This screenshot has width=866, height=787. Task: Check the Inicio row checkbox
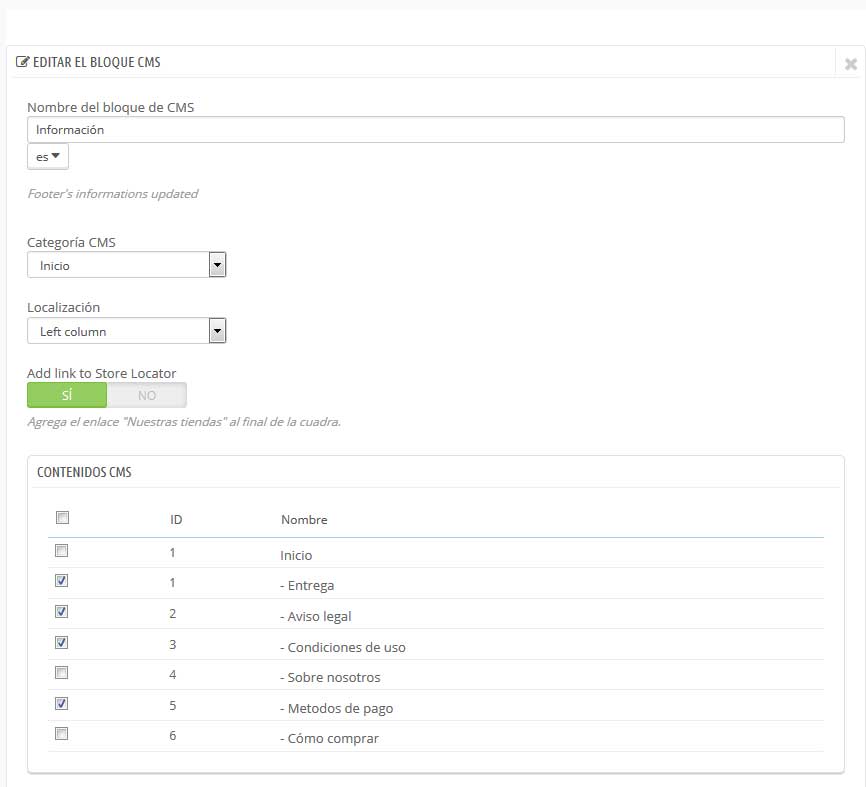coord(62,551)
